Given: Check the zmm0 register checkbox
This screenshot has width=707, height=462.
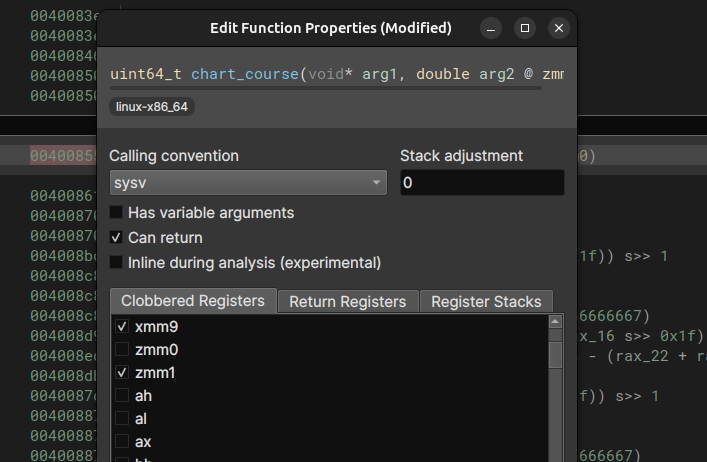Looking at the screenshot, I should pos(122,349).
